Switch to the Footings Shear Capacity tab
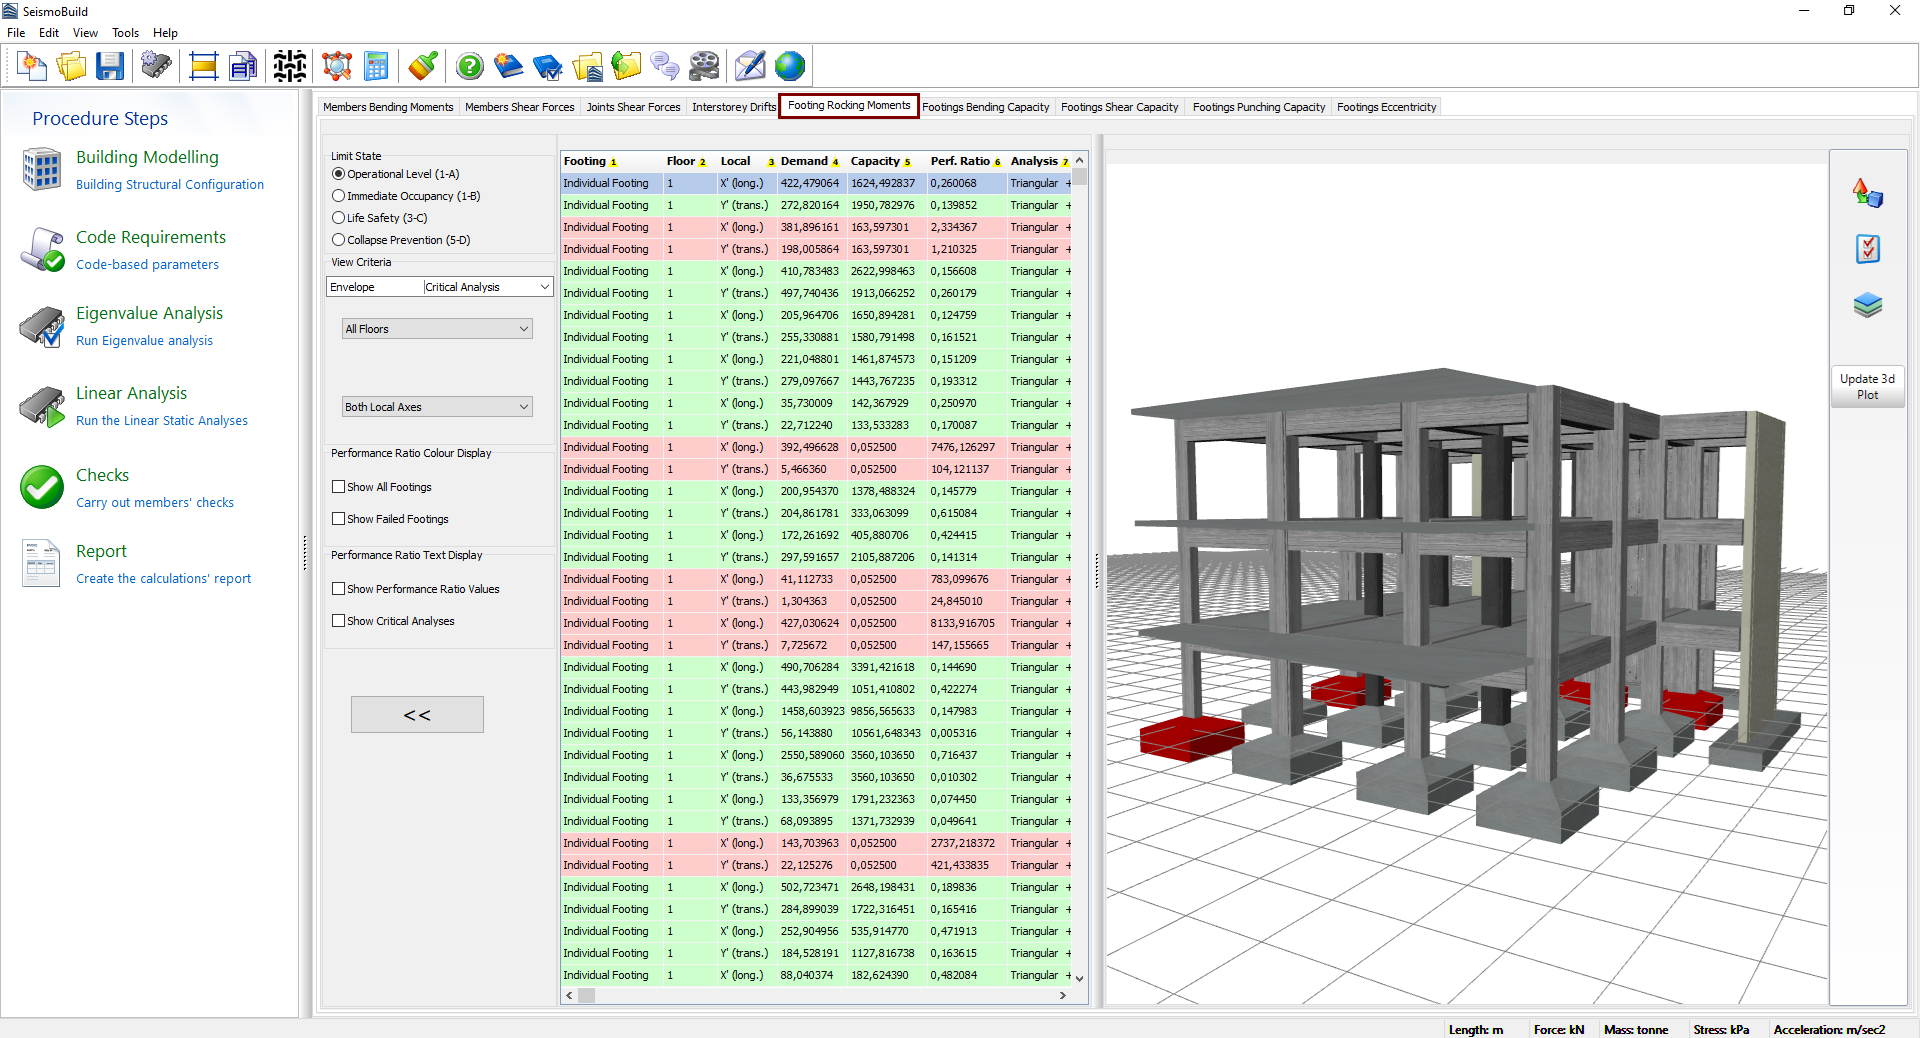 pyautogui.click(x=1119, y=107)
